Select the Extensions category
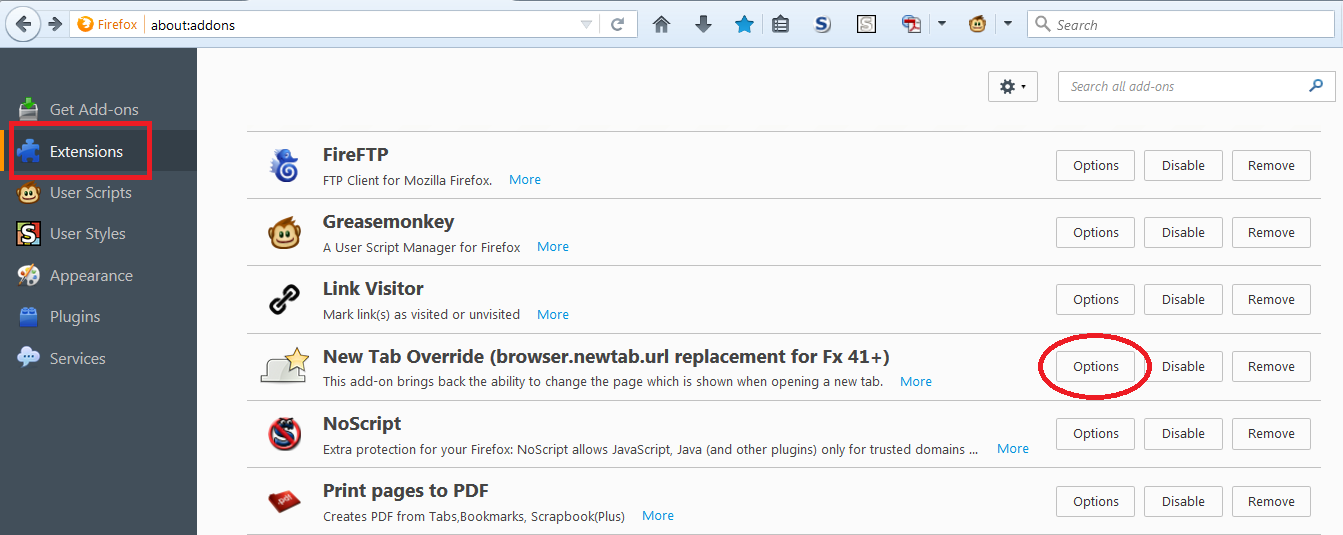The image size is (1343, 535). point(86,152)
